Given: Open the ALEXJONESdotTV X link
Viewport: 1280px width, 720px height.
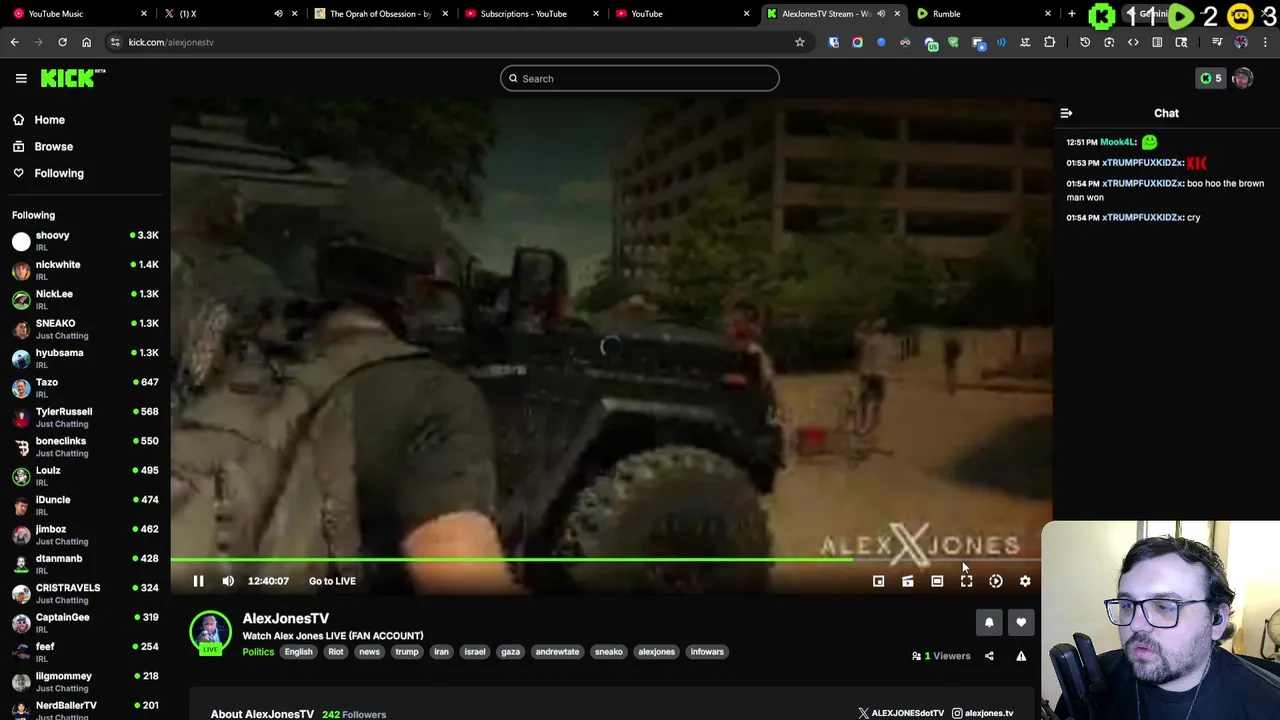Looking at the screenshot, I should 901,713.
